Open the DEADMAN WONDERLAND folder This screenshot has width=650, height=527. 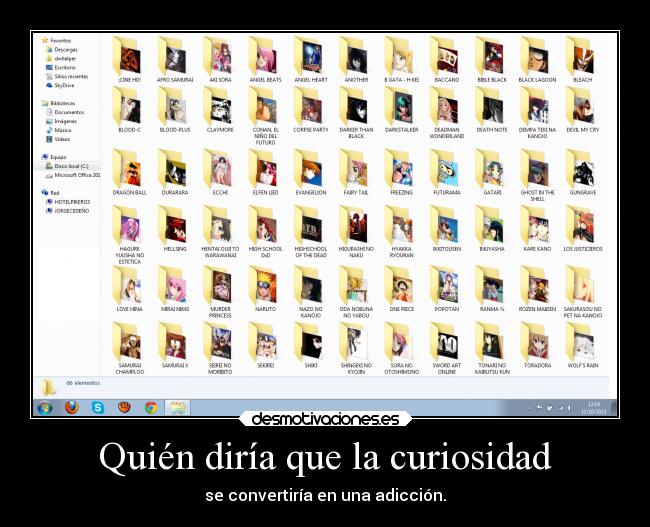(x=446, y=113)
